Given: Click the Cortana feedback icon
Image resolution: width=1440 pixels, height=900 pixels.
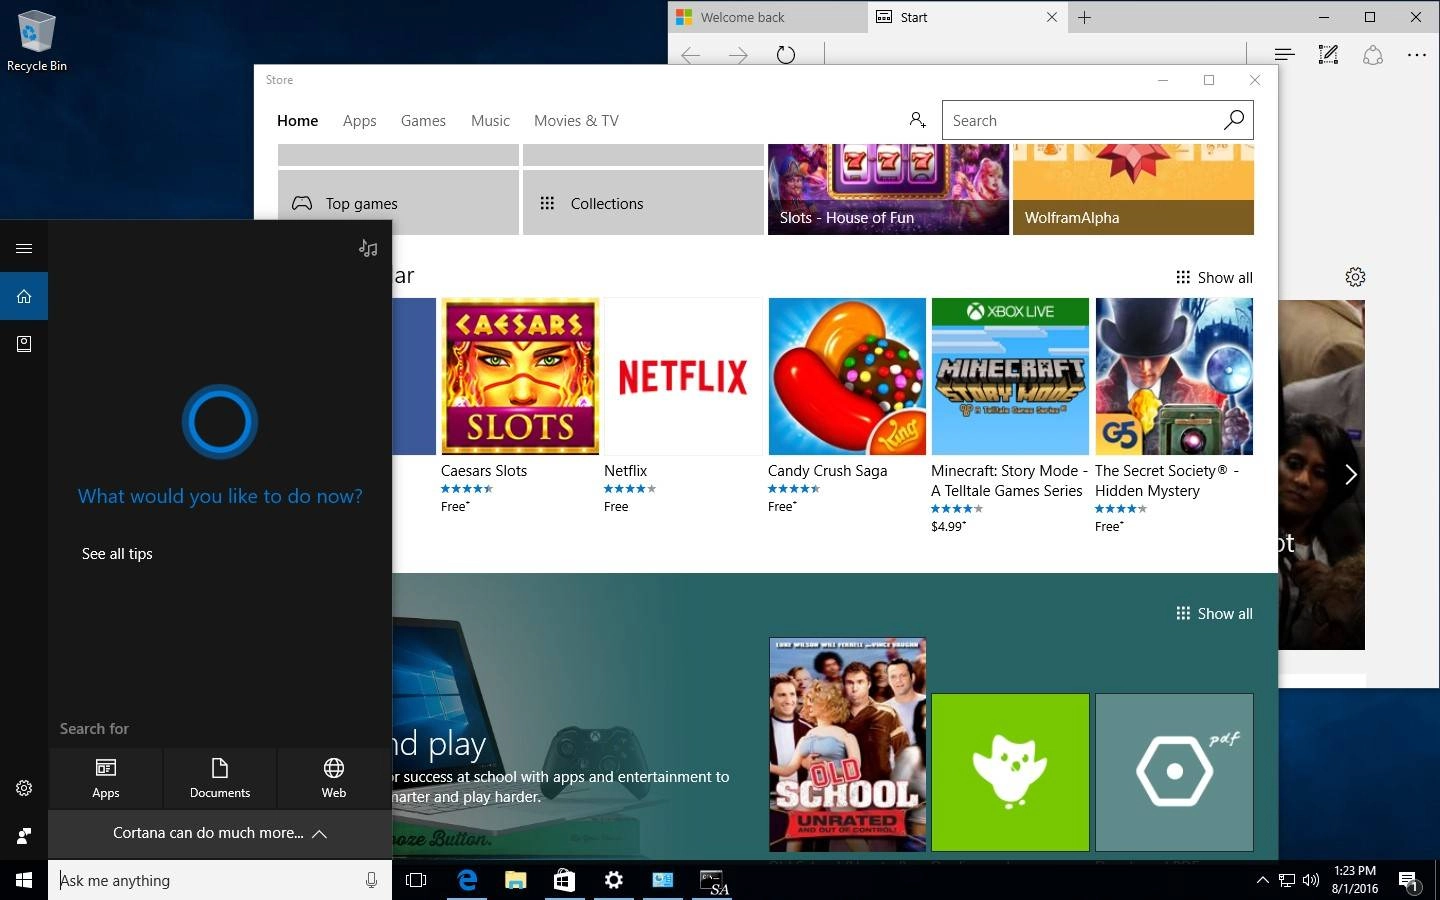Looking at the screenshot, I should [24, 836].
